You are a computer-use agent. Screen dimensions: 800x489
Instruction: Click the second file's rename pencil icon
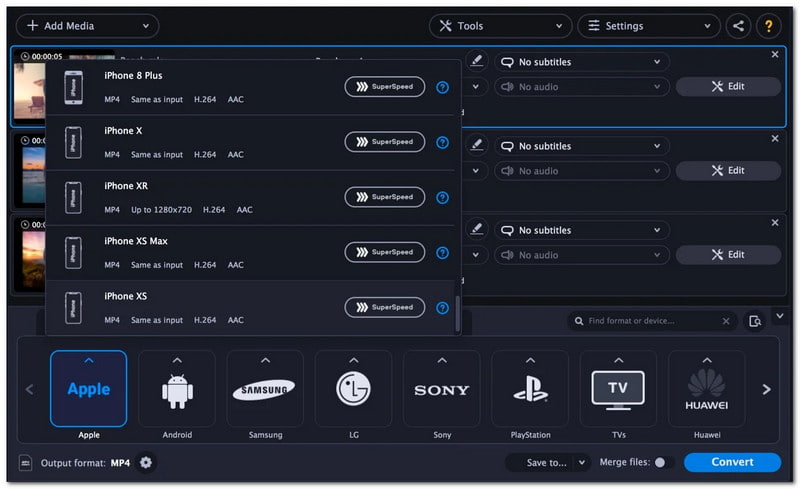tap(477, 145)
